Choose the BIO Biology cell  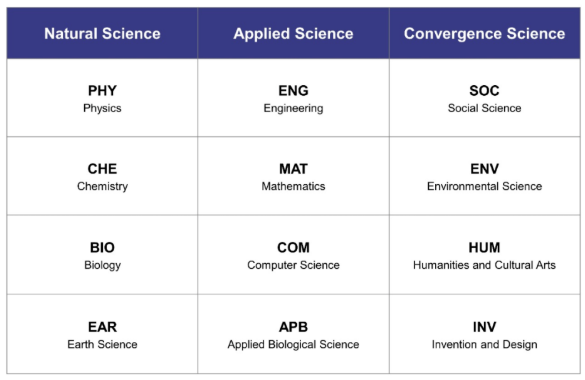(102, 255)
